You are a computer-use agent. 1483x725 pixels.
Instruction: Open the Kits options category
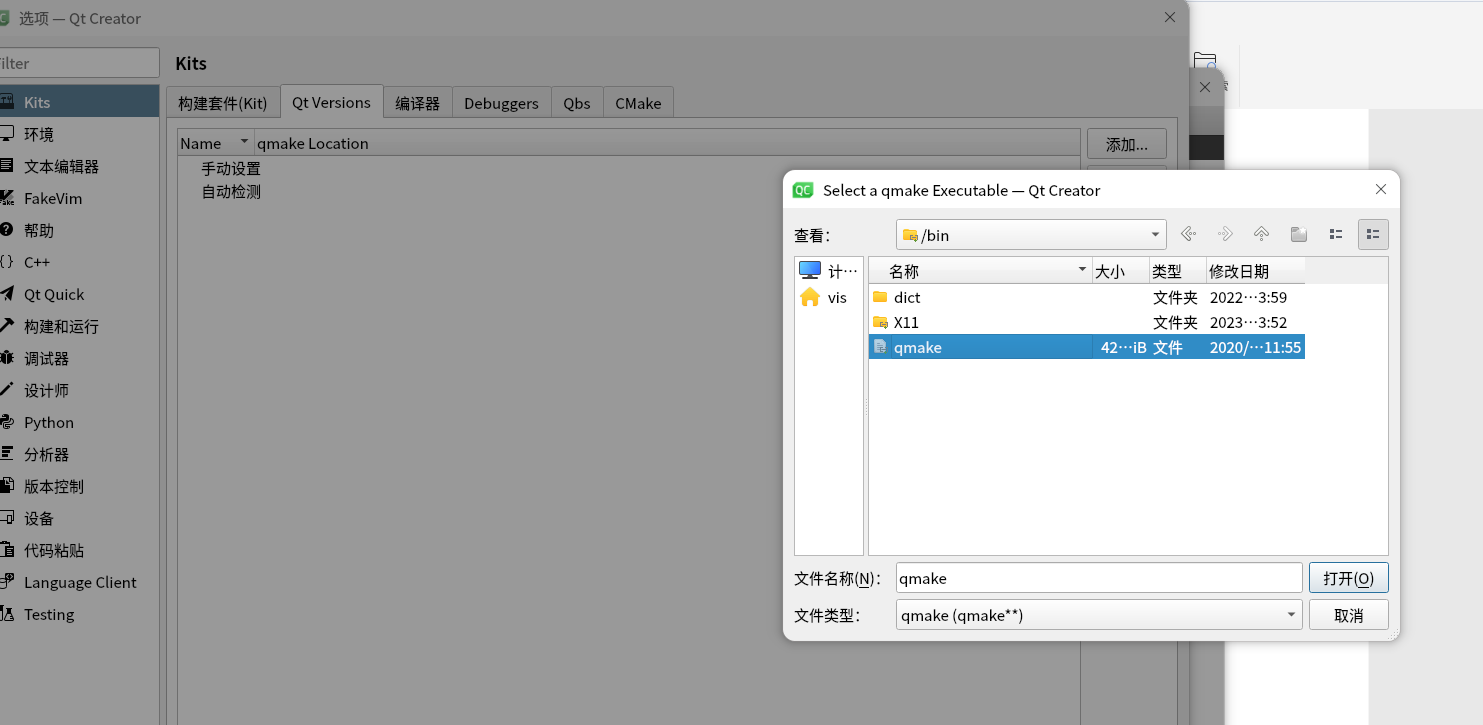click(x=79, y=102)
